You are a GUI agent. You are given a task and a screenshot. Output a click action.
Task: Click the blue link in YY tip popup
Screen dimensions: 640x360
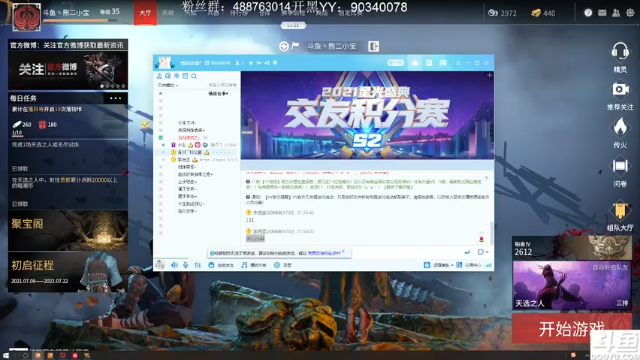click(324, 253)
